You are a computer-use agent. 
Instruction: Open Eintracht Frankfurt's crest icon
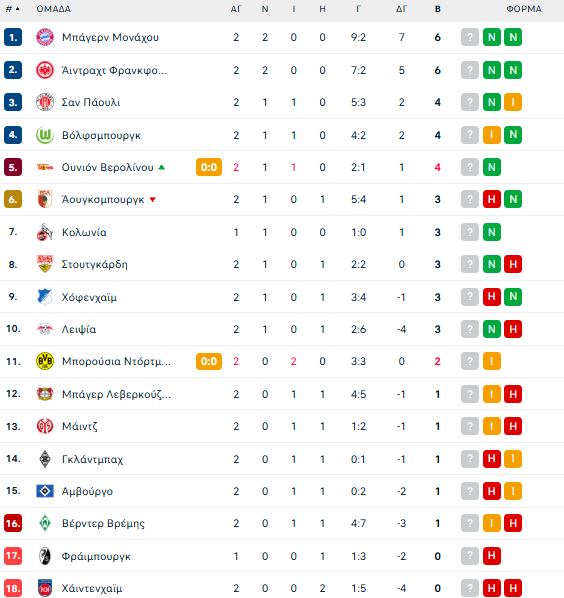click(45, 70)
